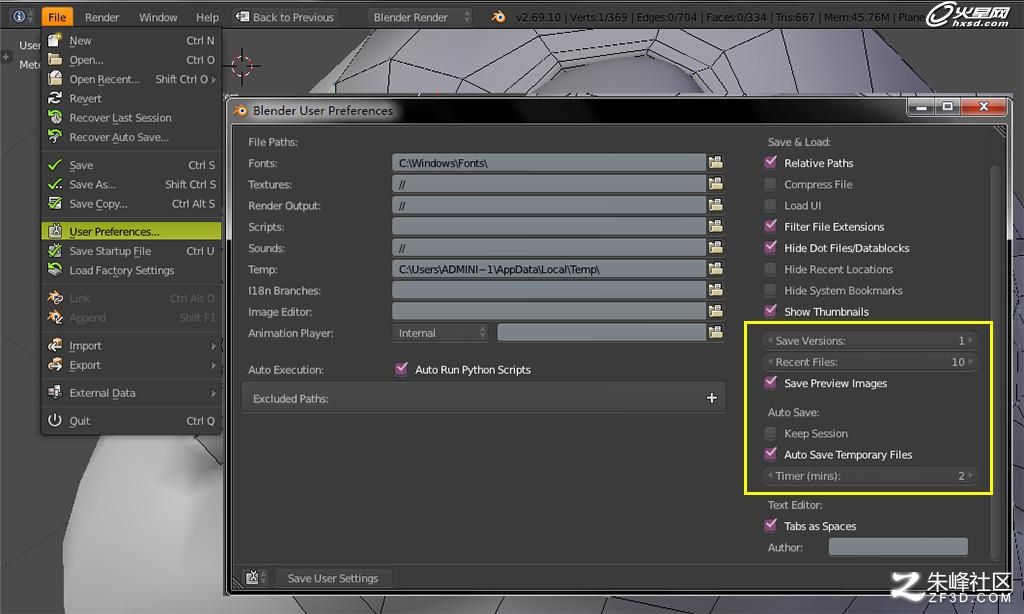
Task: Select User Preferences menu entry
Action: point(131,231)
